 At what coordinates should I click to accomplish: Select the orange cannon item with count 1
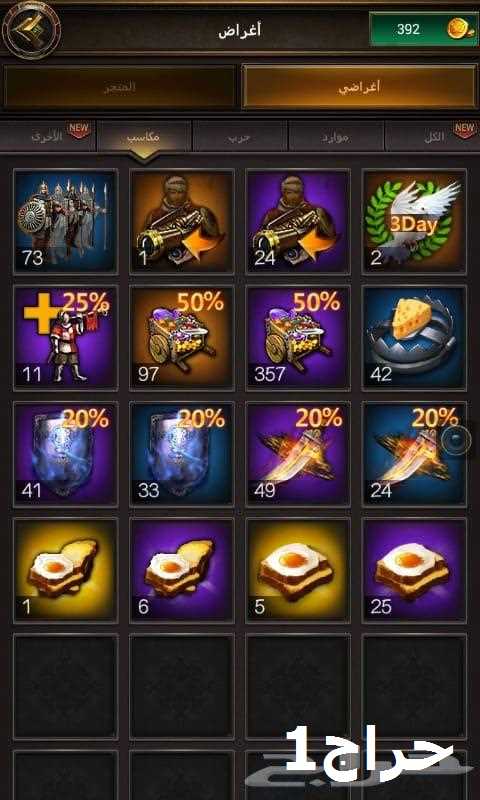click(182, 222)
